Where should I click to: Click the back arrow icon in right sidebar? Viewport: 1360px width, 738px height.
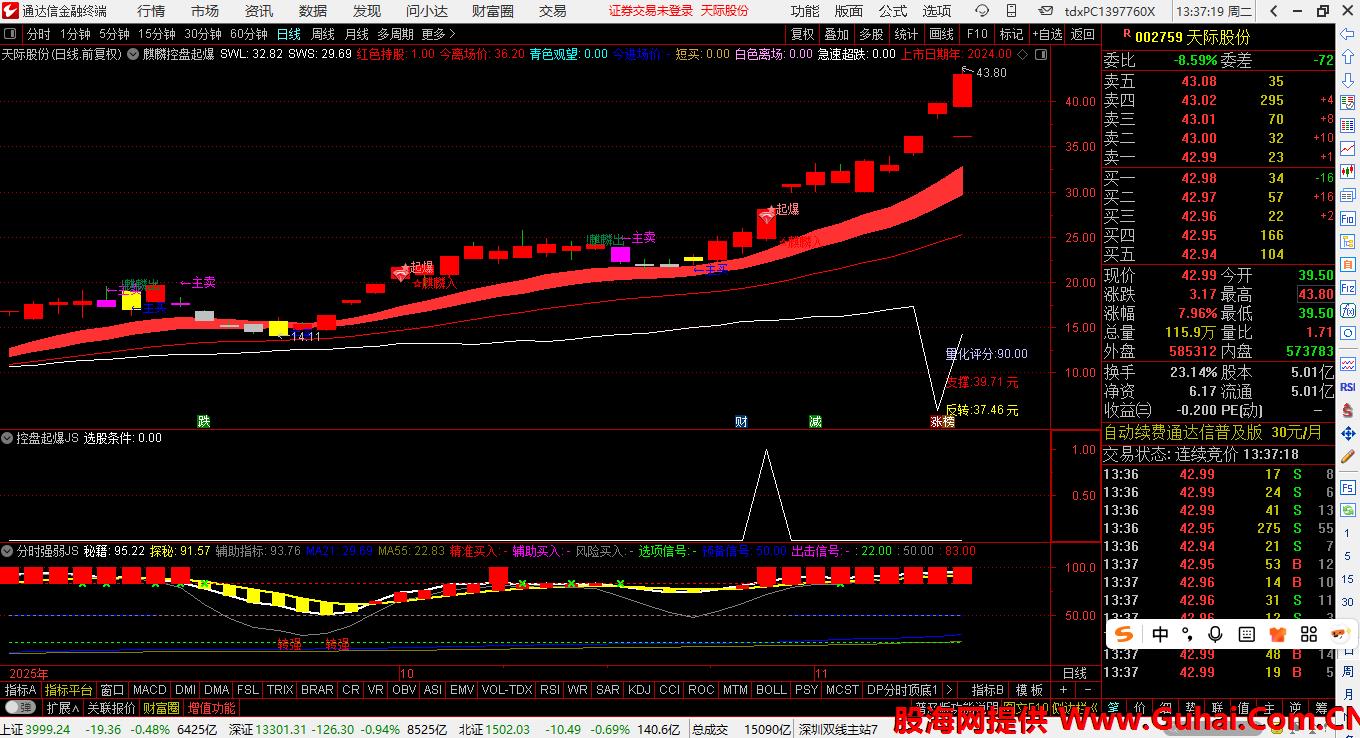pyautogui.click(x=1347, y=35)
